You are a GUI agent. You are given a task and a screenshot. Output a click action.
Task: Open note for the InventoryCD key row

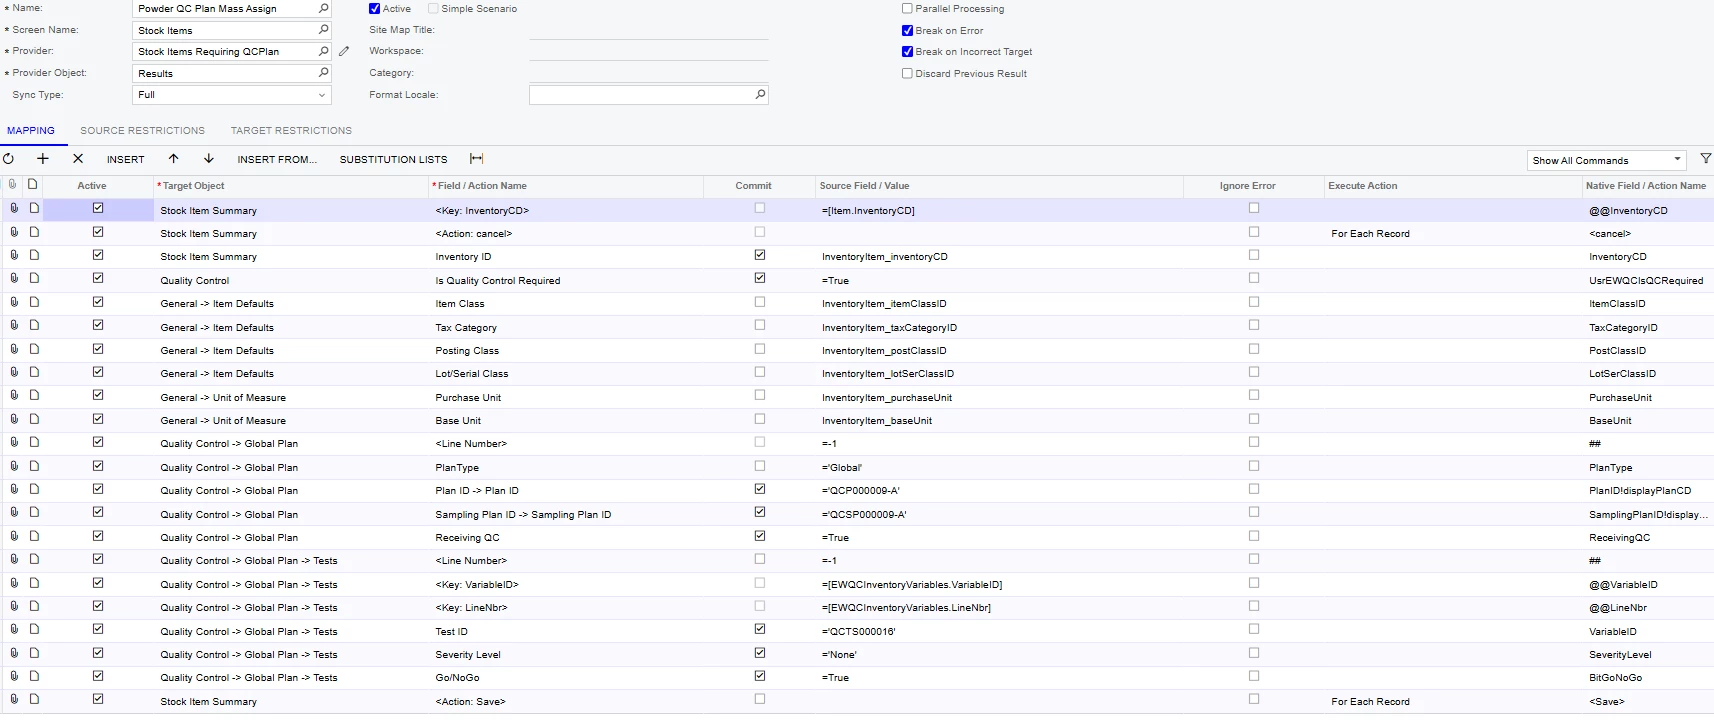(34, 208)
